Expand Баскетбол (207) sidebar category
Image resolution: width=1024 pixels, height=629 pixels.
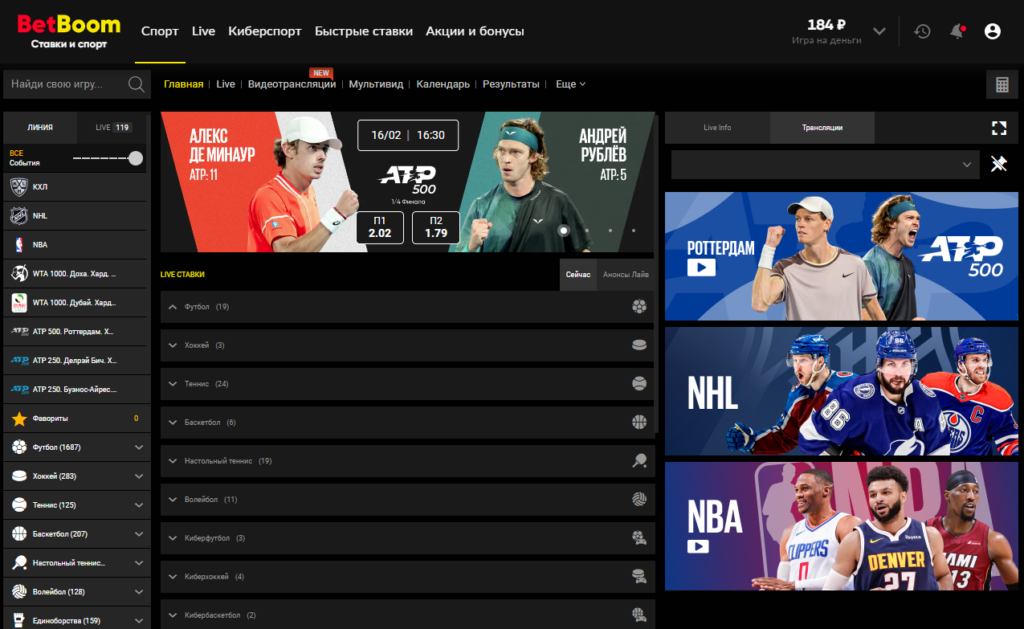138,534
